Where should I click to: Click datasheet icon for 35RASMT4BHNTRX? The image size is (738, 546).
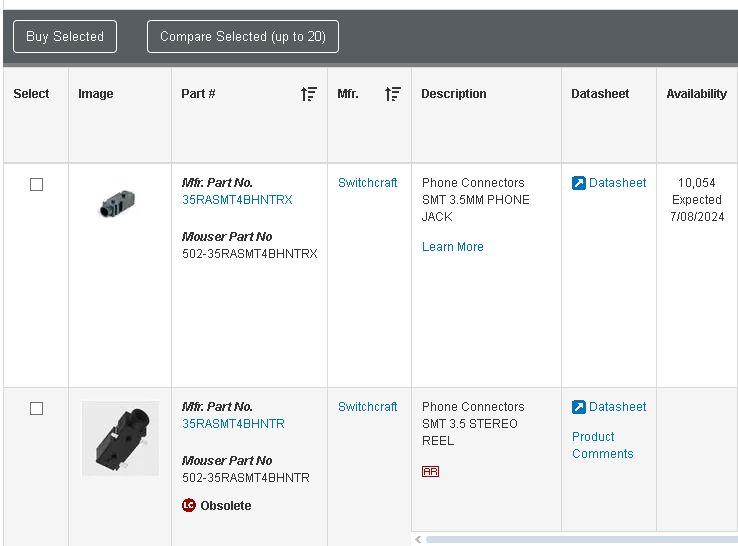point(579,183)
